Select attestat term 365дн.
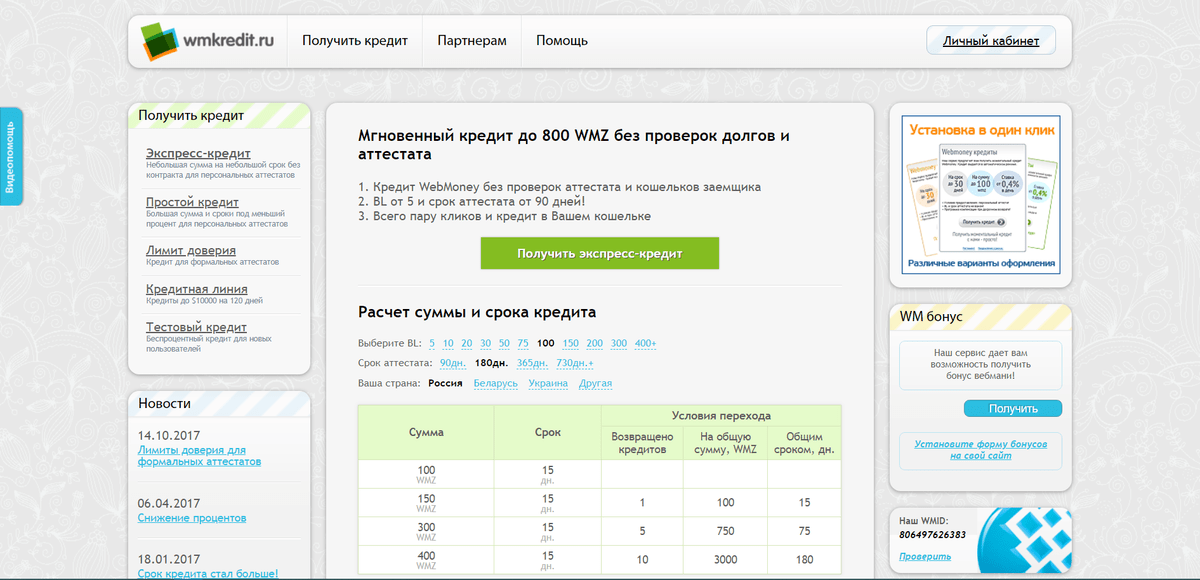 pyautogui.click(x=532, y=363)
